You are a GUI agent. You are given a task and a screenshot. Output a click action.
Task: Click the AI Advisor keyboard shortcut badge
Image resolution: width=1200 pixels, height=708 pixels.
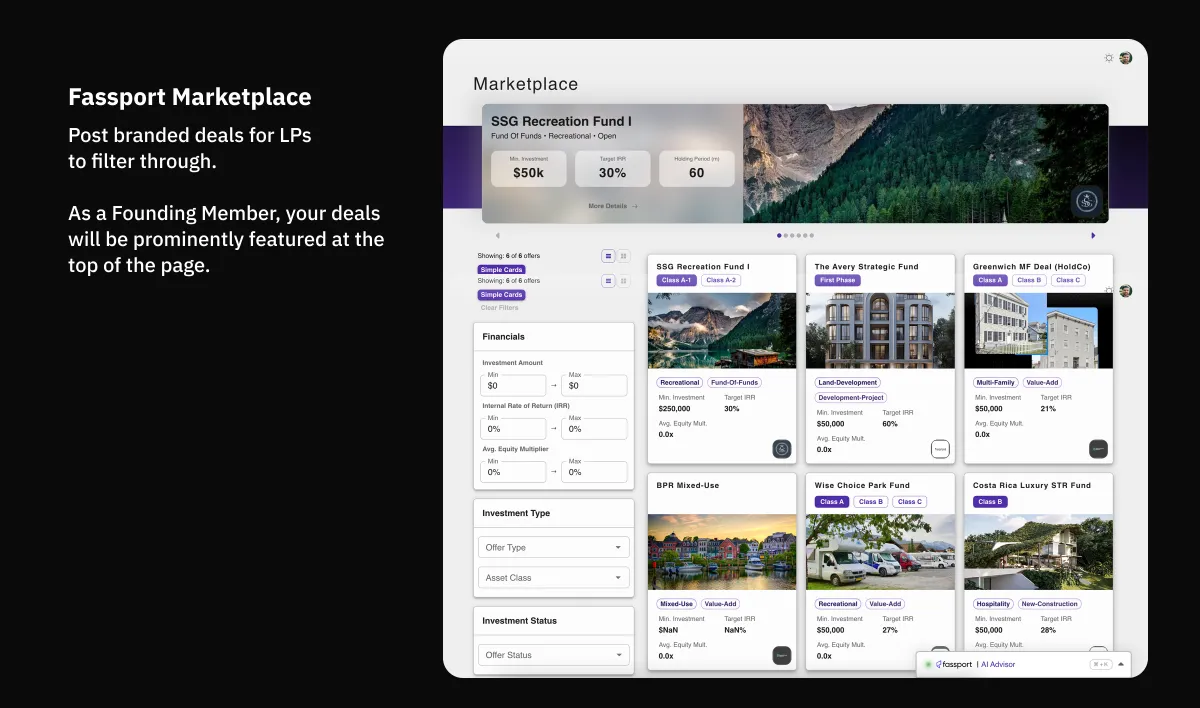pyautogui.click(x=1101, y=664)
